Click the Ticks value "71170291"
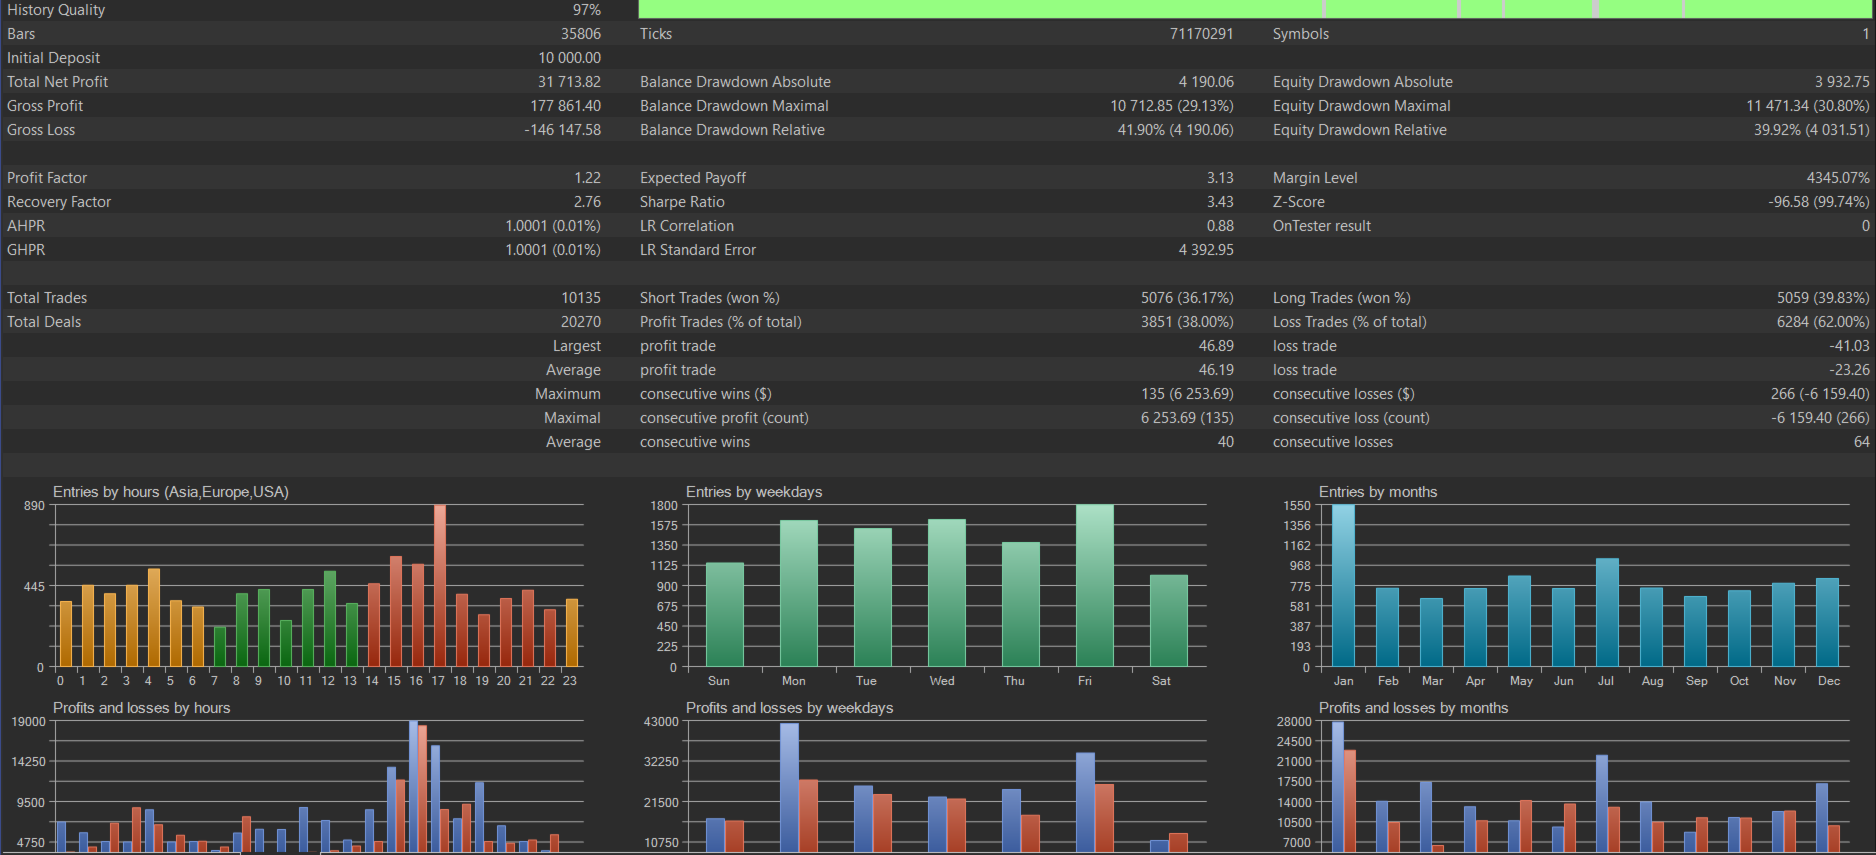The width and height of the screenshot is (1876, 855). tap(1202, 34)
